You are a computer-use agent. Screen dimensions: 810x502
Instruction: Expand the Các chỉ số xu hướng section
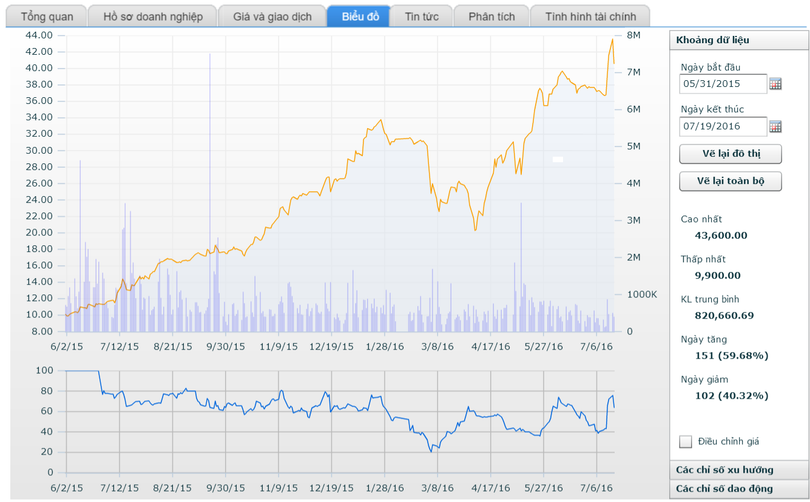click(x=738, y=469)
